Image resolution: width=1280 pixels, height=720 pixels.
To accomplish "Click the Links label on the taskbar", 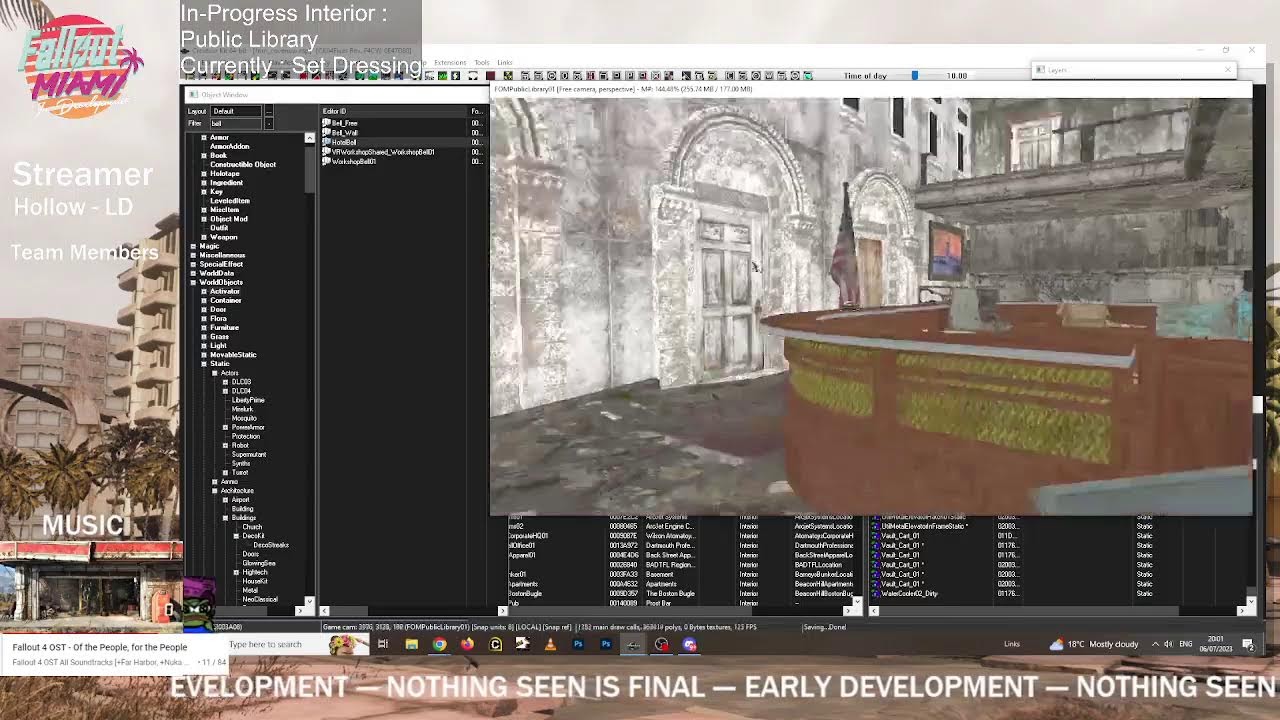I will (x=1012, y=645).
